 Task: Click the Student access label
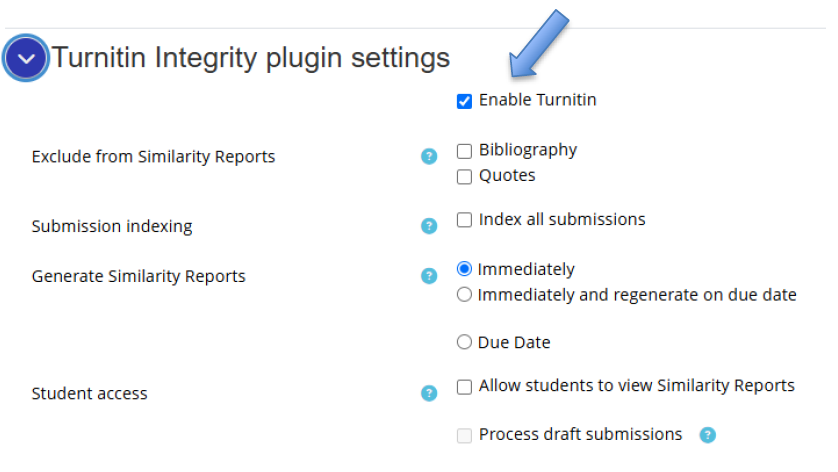(89, 394)
